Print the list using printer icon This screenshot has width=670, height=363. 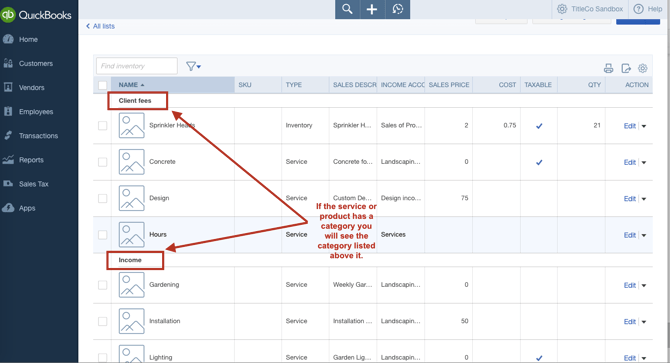pyautogui.click(x=608, y=68)
